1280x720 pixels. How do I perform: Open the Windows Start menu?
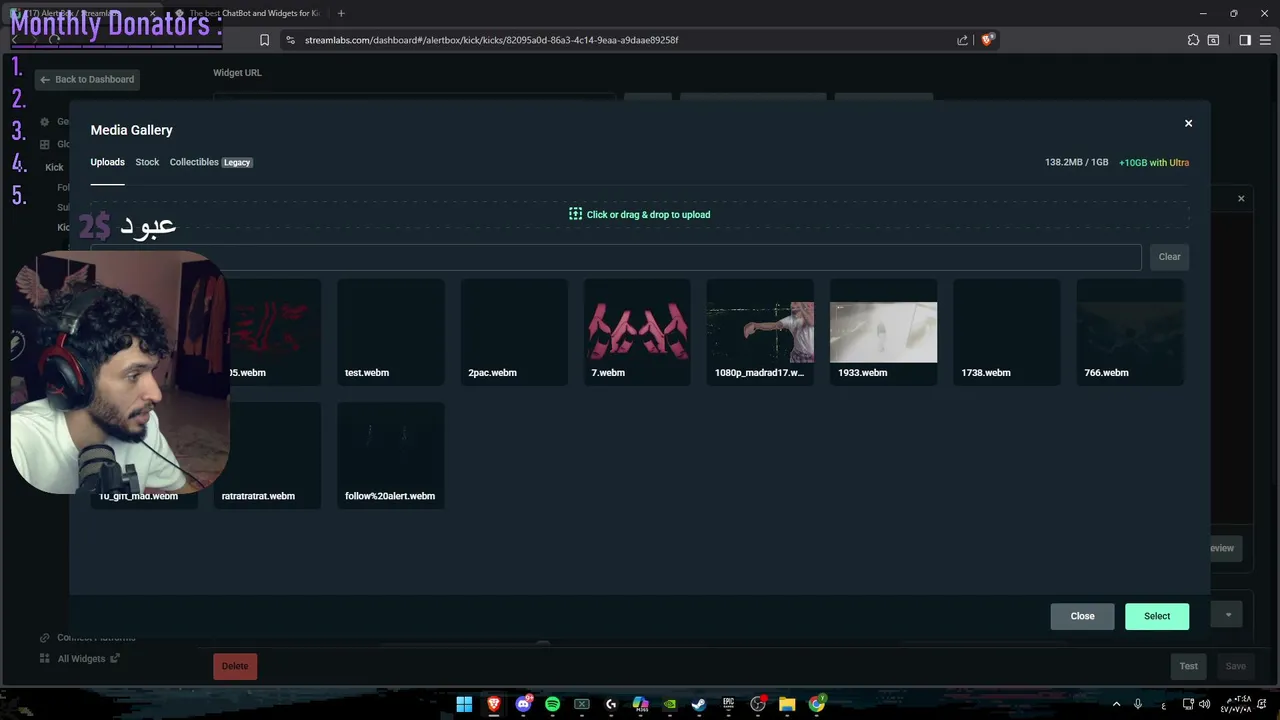pyautogui.click(x=464, y=704)
